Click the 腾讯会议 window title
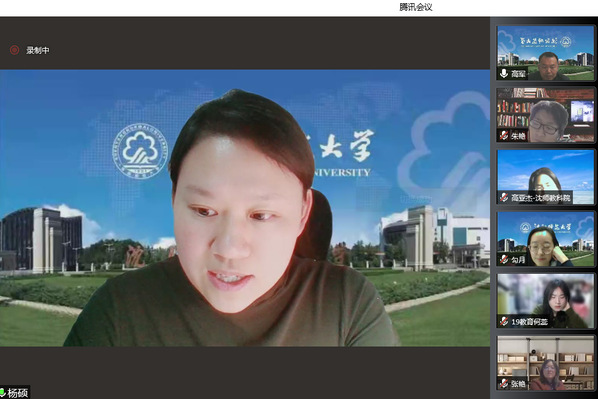This screenshot has width=598, height=399. [x=416, y=7]
